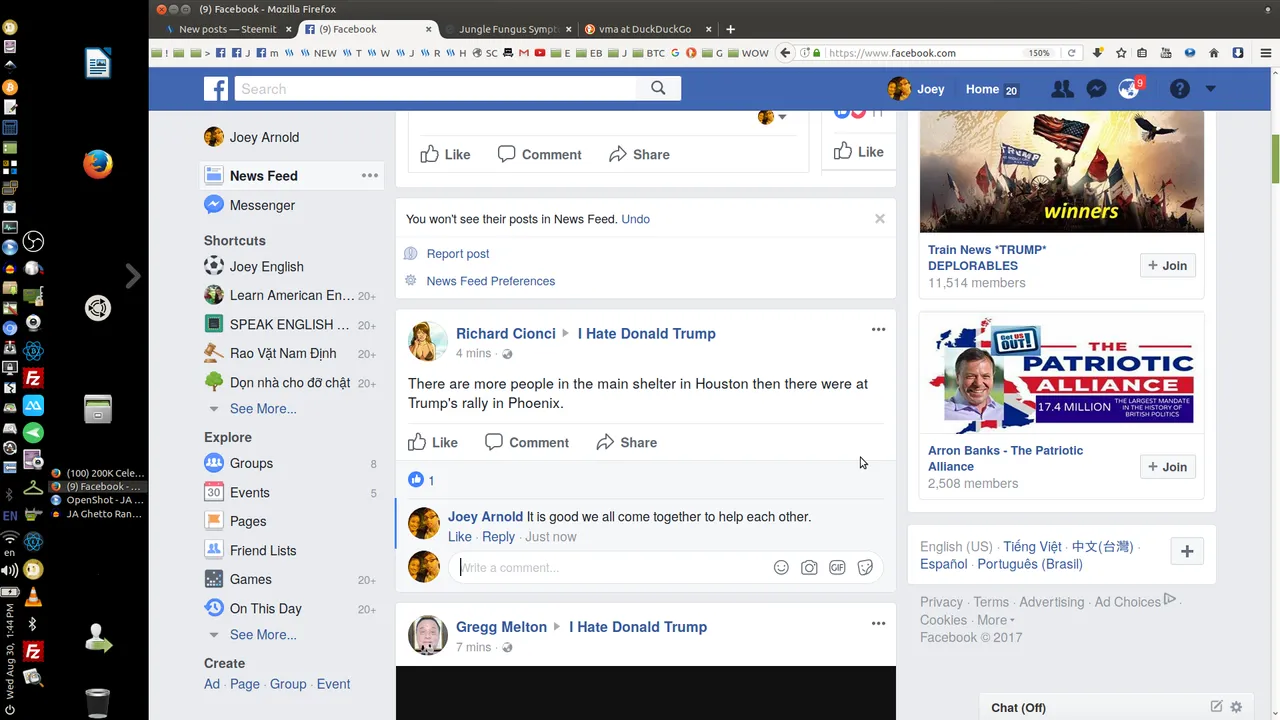Viewport: 1280px width, 720px height.
Task: Post a GIF in comment
Action: [837, 568]
